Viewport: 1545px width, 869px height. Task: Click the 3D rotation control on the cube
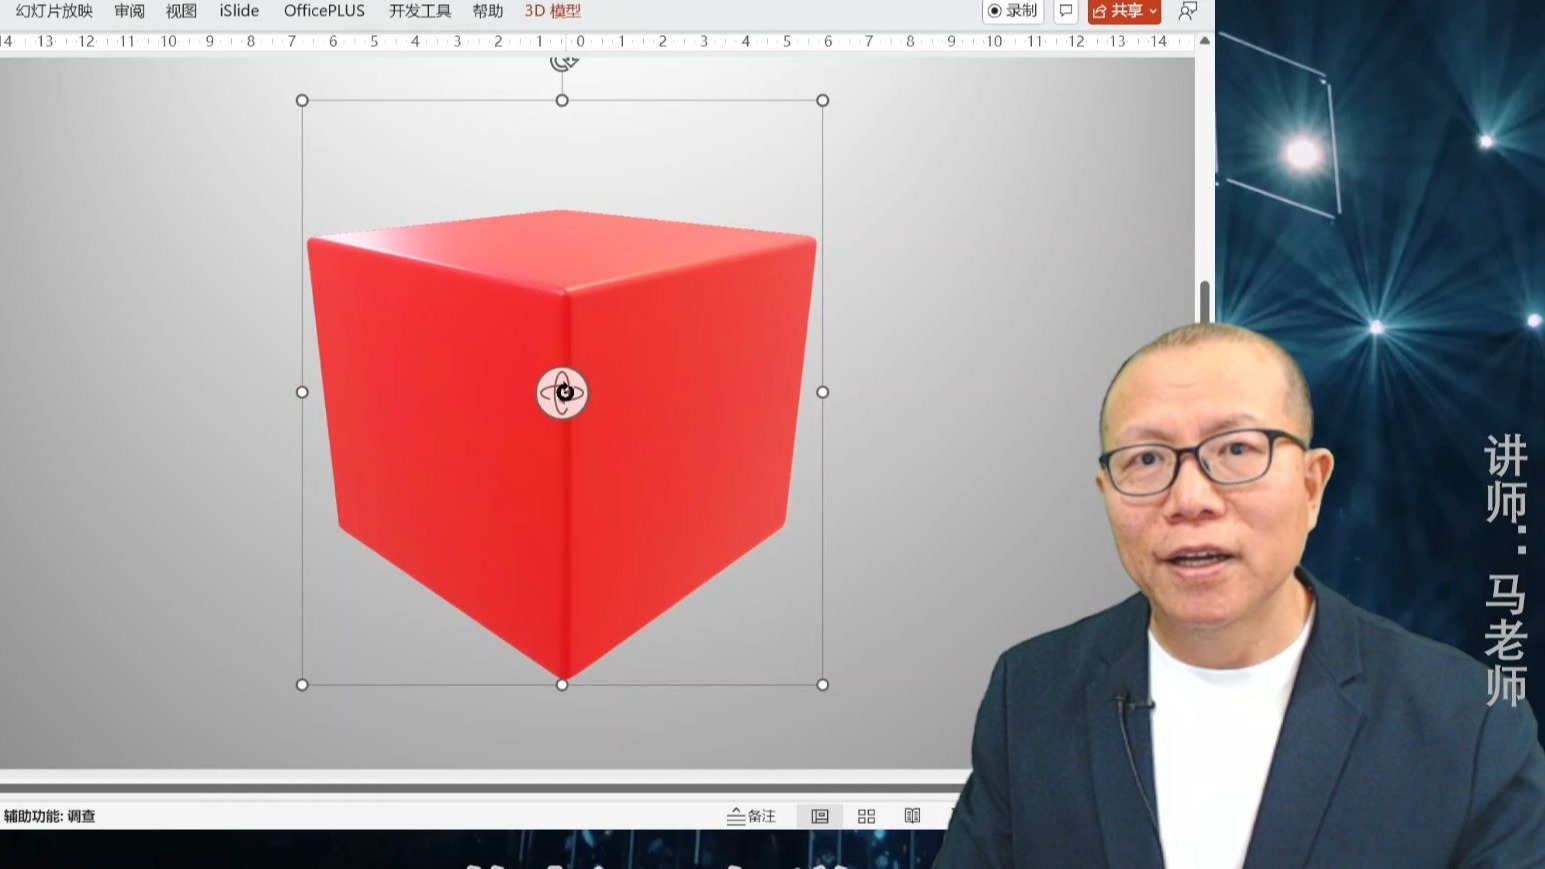point(561,392)
